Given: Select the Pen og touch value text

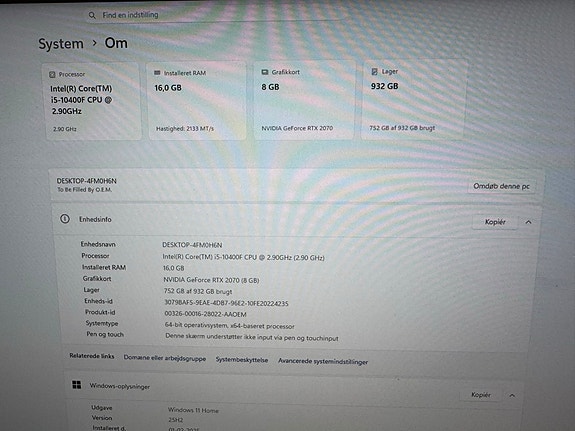Looking at the screenshot, I should click(x=252, y=337).
